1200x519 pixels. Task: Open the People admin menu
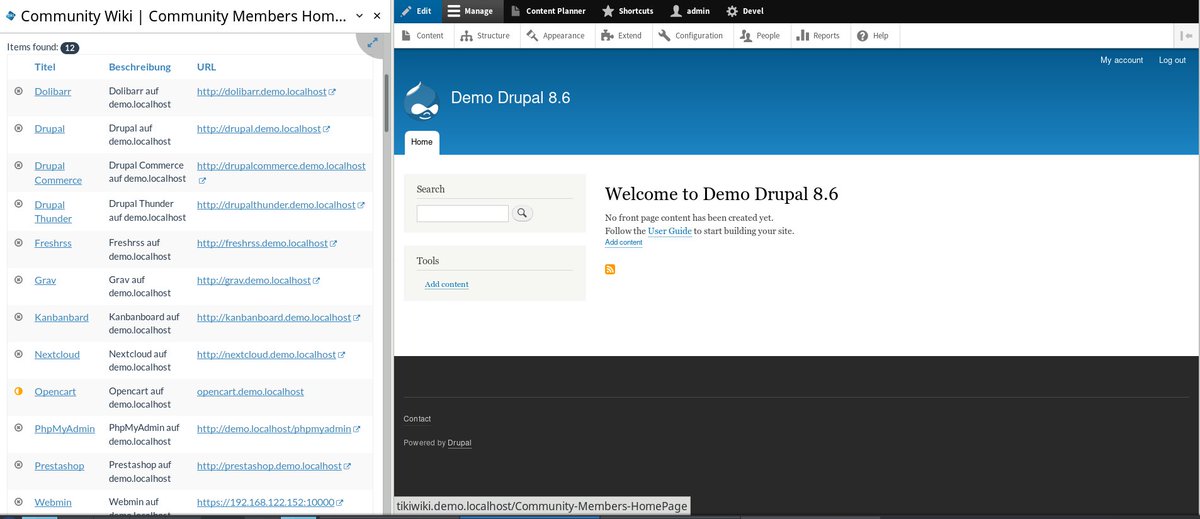point(760,35)
